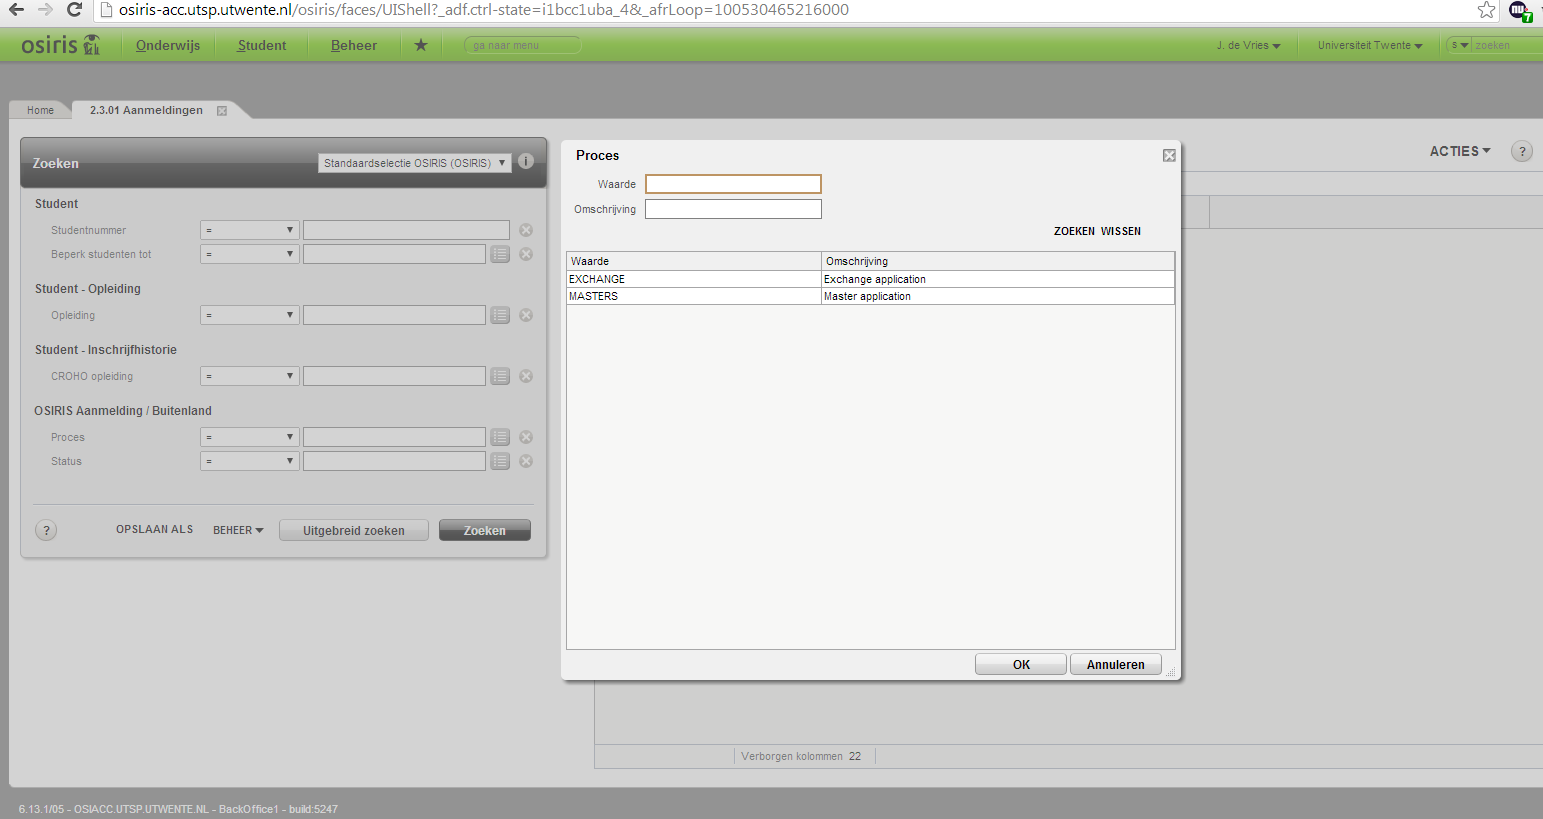Confirm the Proces dialog with OK

pos(1021,664)
